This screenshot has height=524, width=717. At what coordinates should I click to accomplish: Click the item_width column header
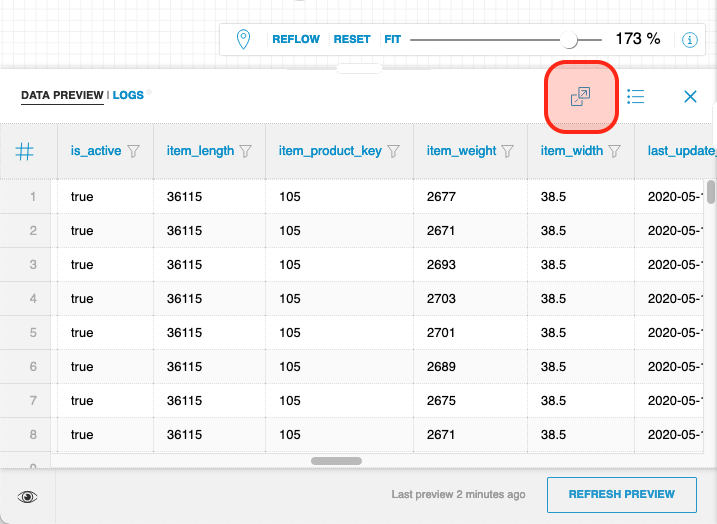click(x=572, y=151)
